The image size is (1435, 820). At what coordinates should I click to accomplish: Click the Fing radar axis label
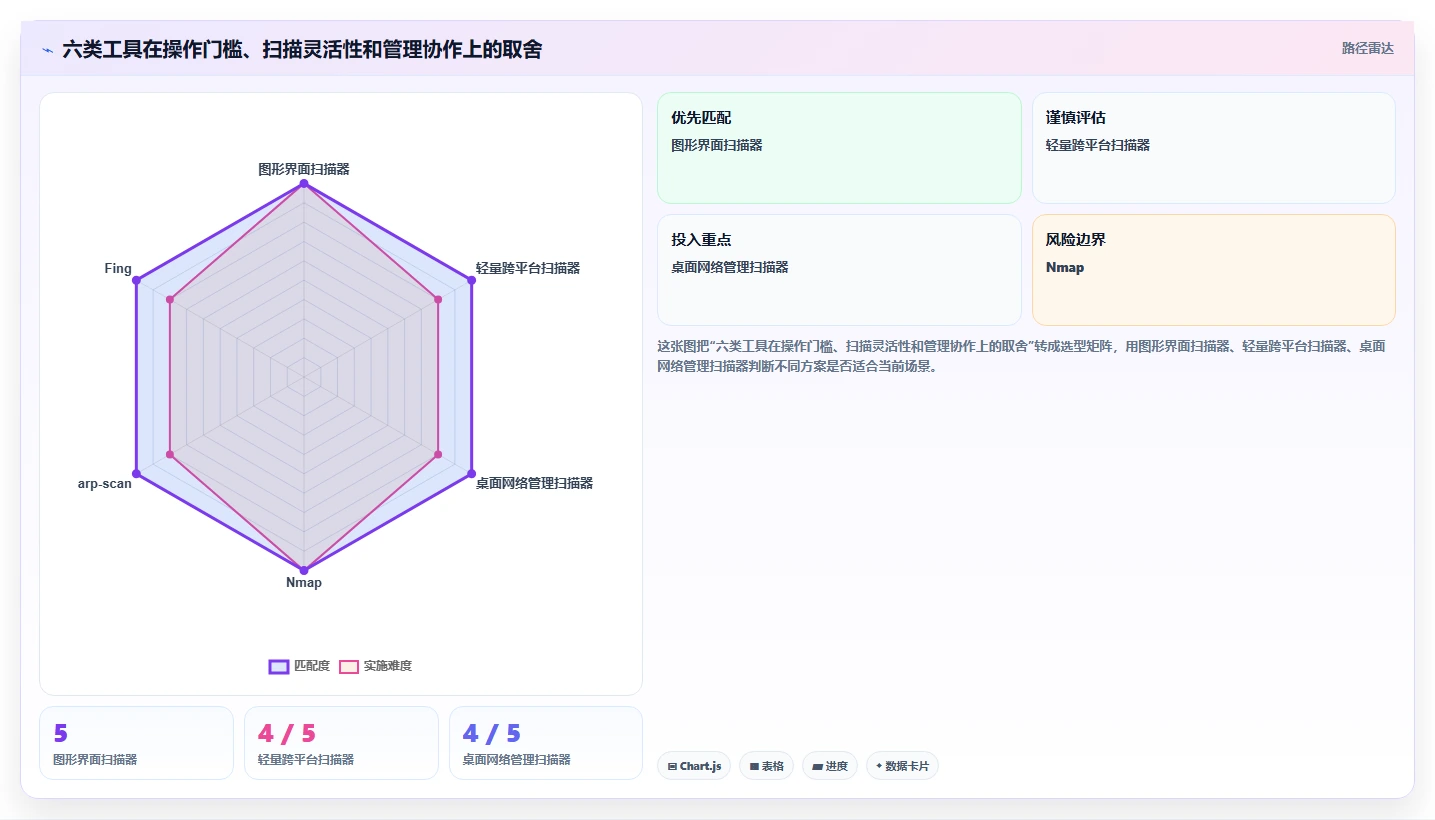[x=118, y=268]
